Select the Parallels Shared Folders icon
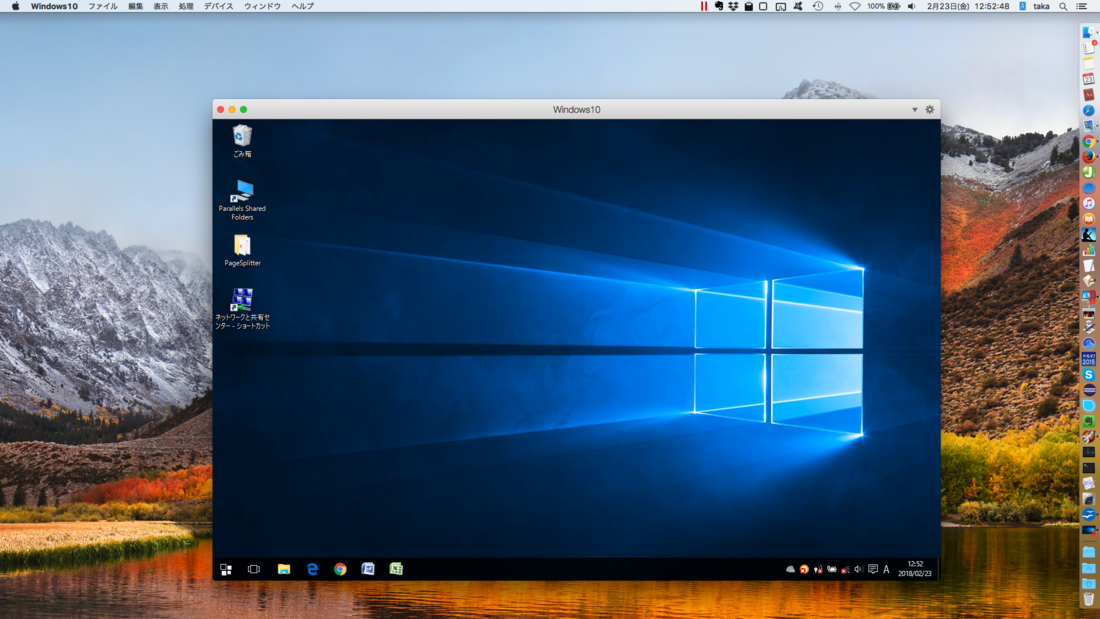 point(242,200)
